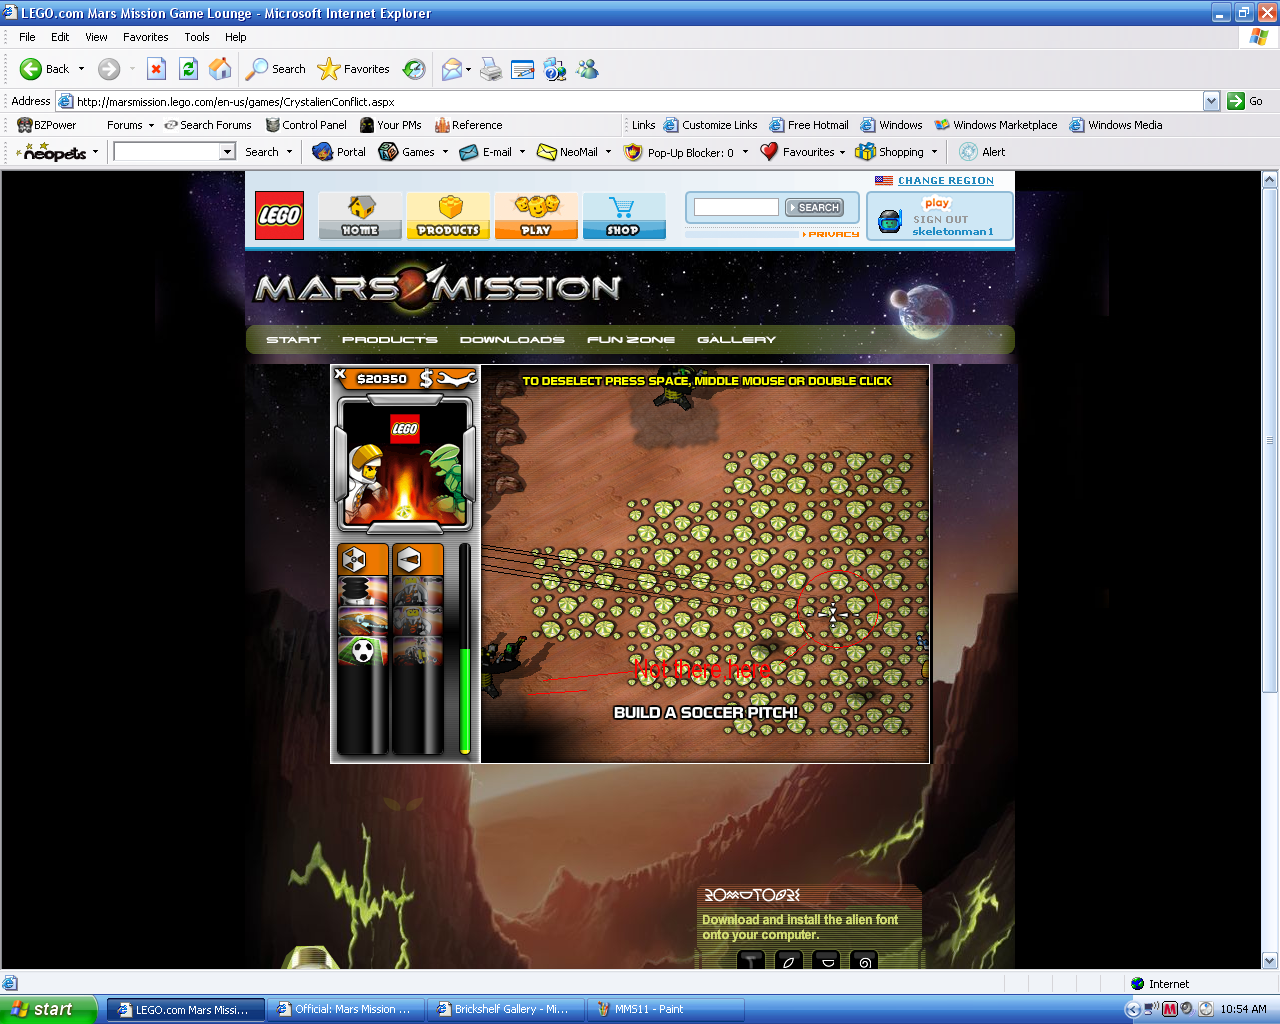Click the page scrollbar down arrow
This screenshot has width=1280, height=1024.
(x=1270, y=961)
